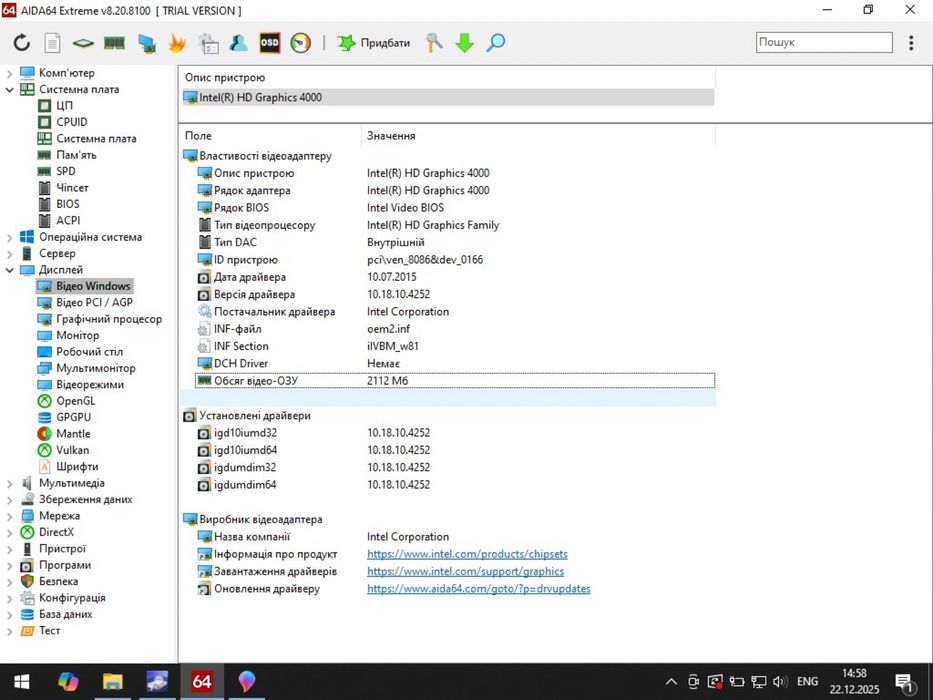Viewport: 933px width, 700px height.
Task: Open the intel.com/support/graphics link
Action: click(x=465, y=571)
